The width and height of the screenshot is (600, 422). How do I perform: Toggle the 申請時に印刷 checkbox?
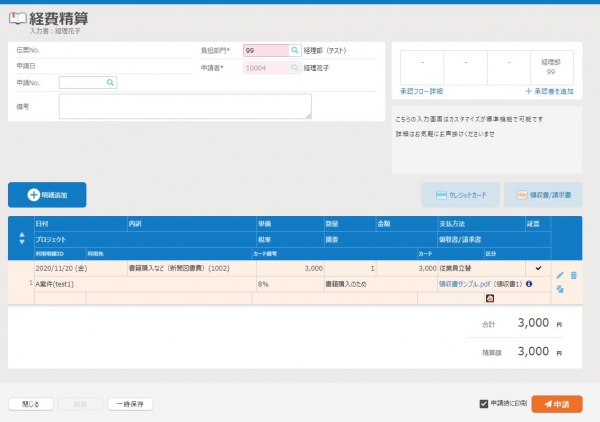484,404
